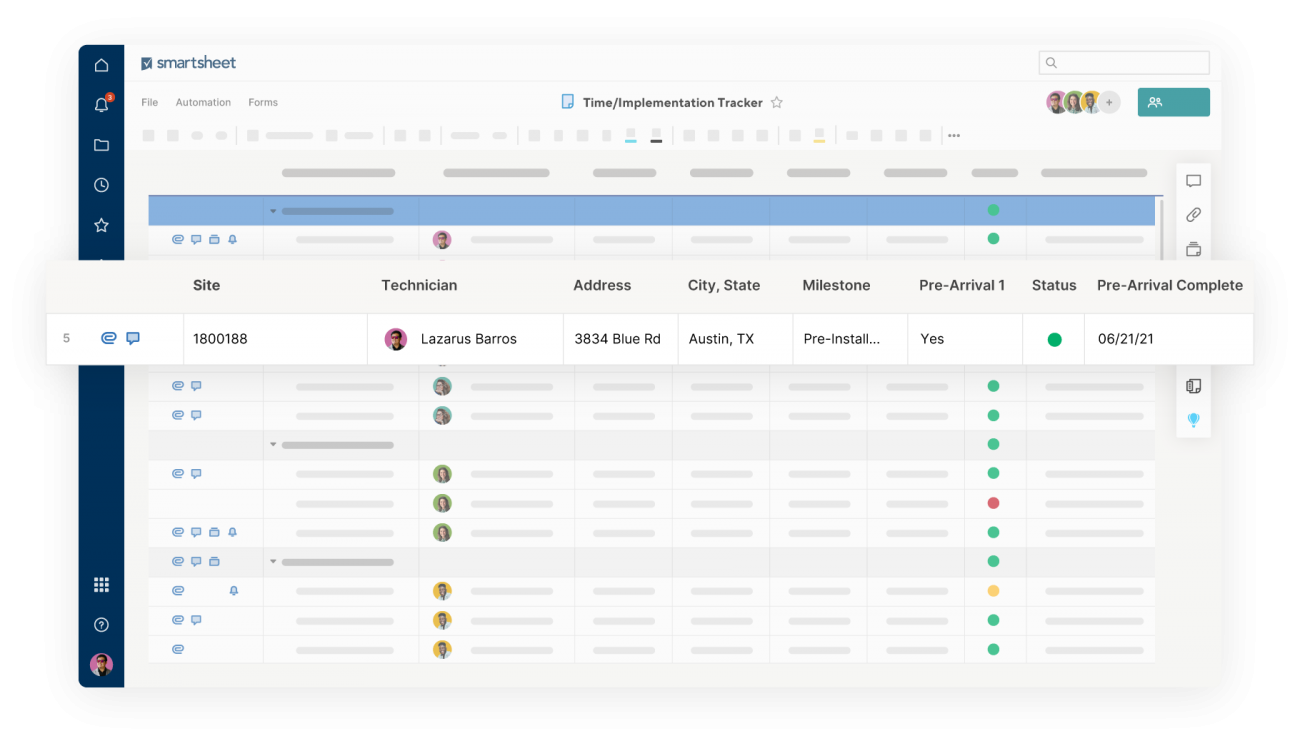
Task: Click the green status dot on row 5
Action: [1053, 338]
